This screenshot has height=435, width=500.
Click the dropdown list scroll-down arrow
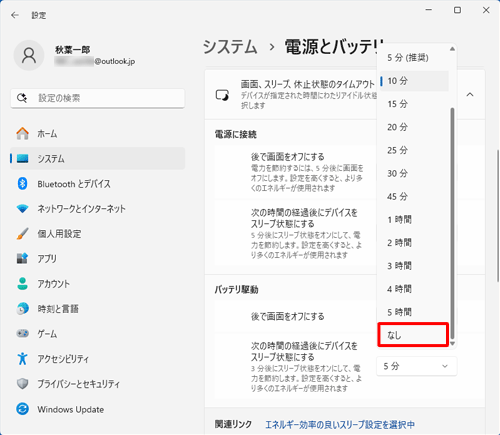(x=452, y=344)
